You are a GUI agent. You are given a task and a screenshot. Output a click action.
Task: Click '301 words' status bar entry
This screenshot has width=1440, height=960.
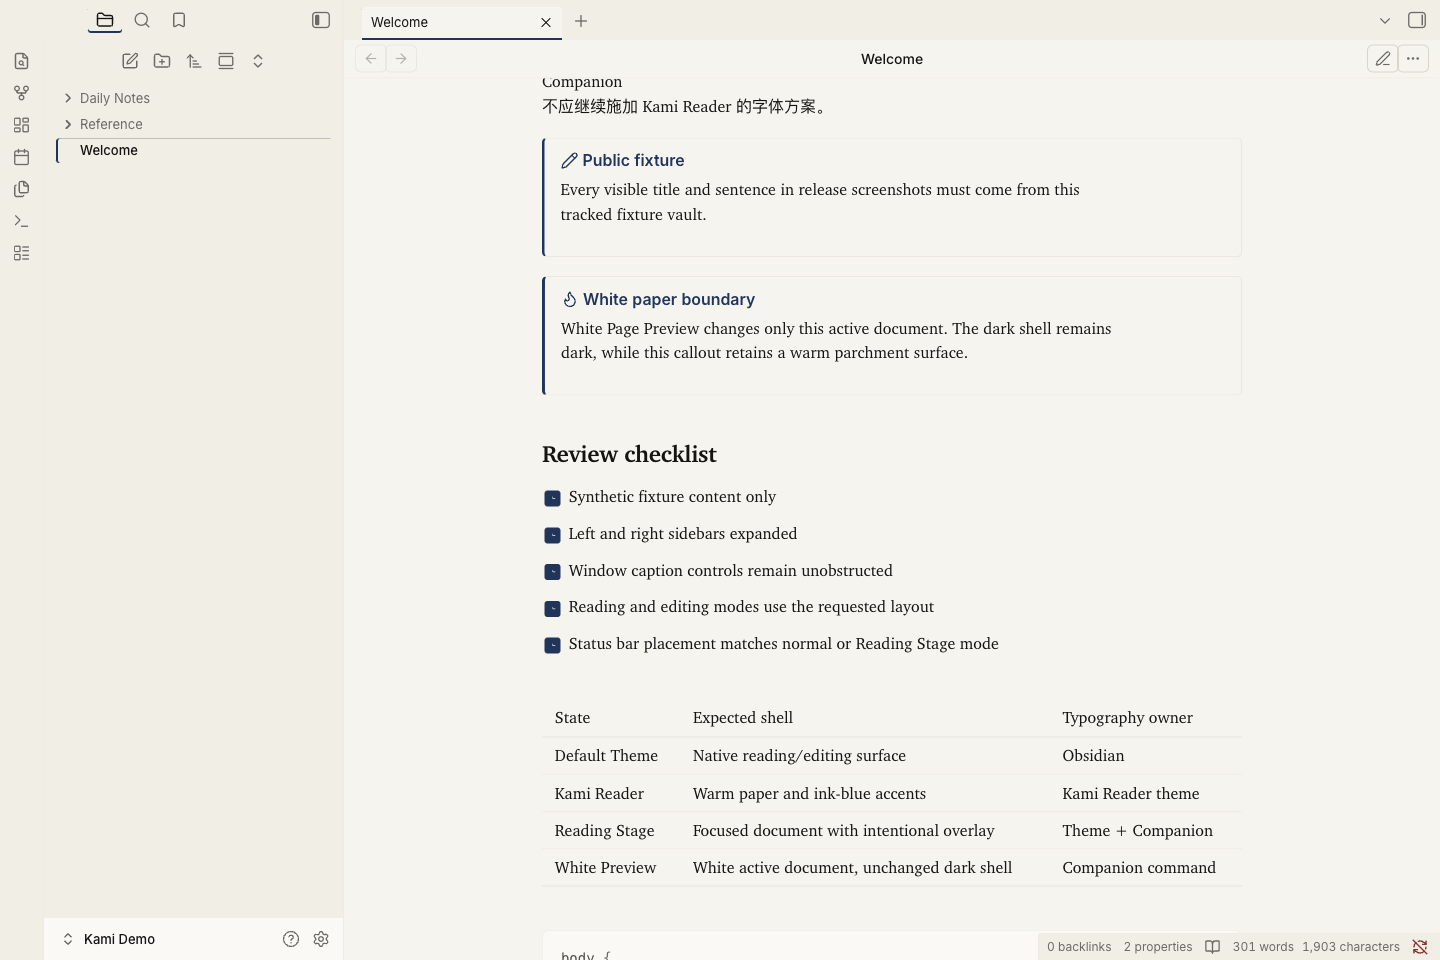[x=1263, y=947]
